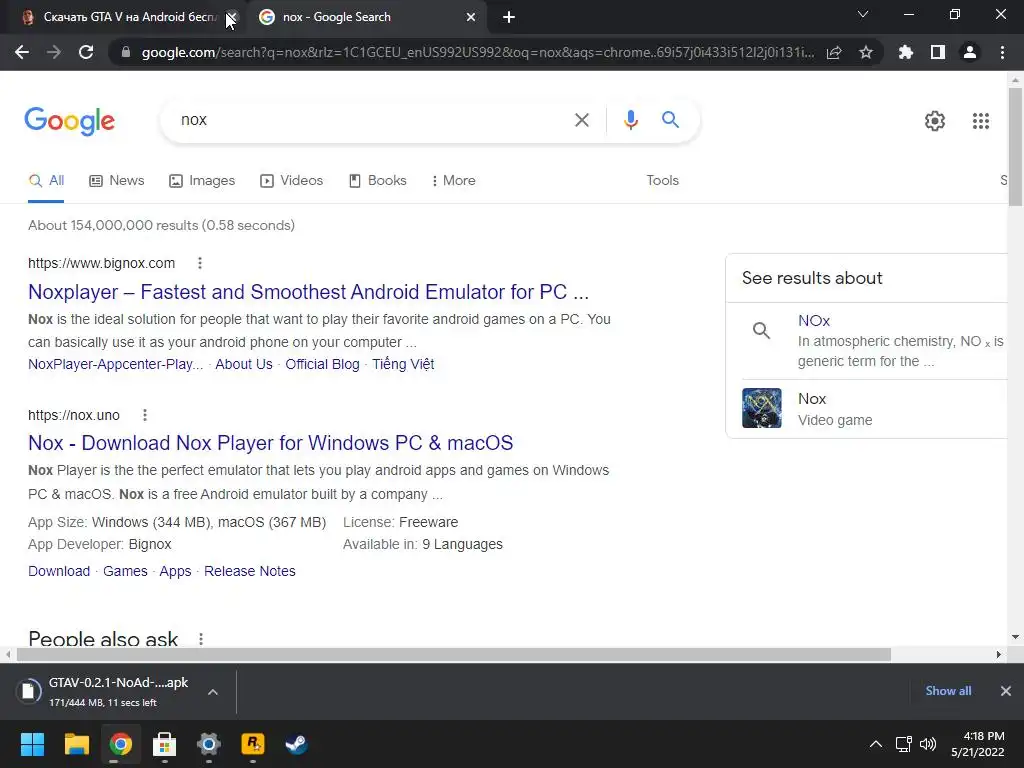This screenshot has width=1024, height=768.
Task: Open the Extensions puzzle icon
Action: point(906,52)
